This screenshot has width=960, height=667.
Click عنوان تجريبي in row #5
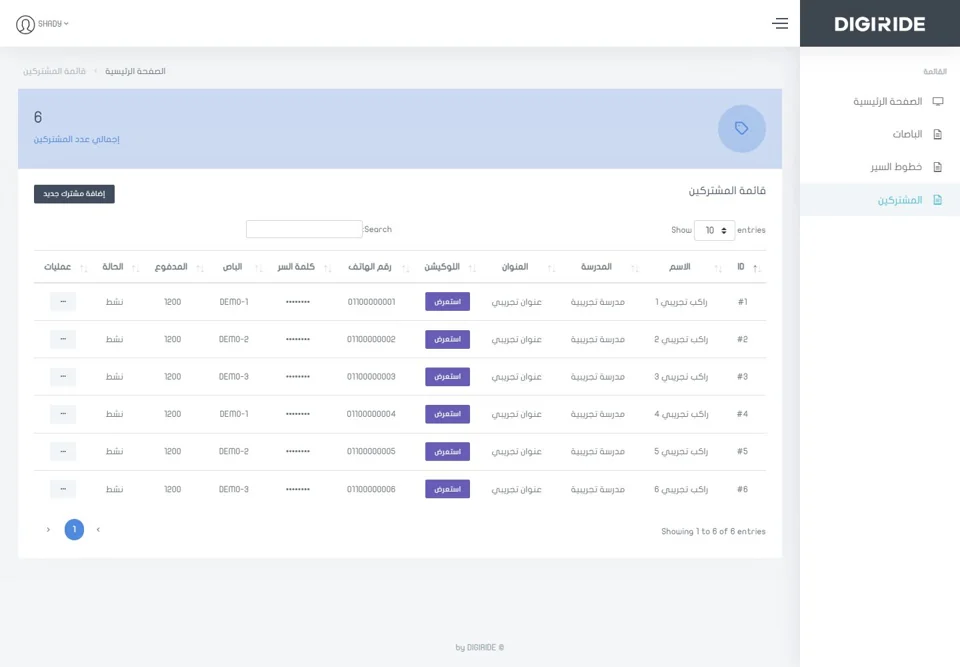(516, 451)
